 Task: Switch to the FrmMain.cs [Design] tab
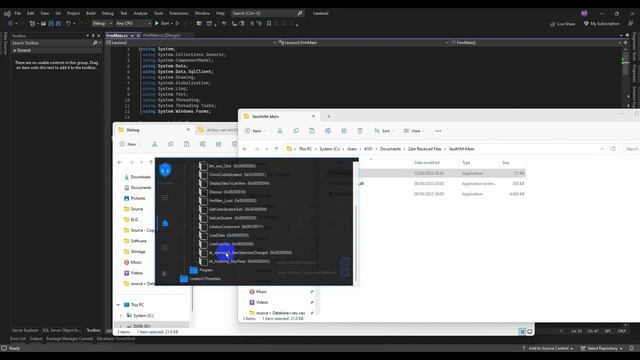click(x=161, y=36)
